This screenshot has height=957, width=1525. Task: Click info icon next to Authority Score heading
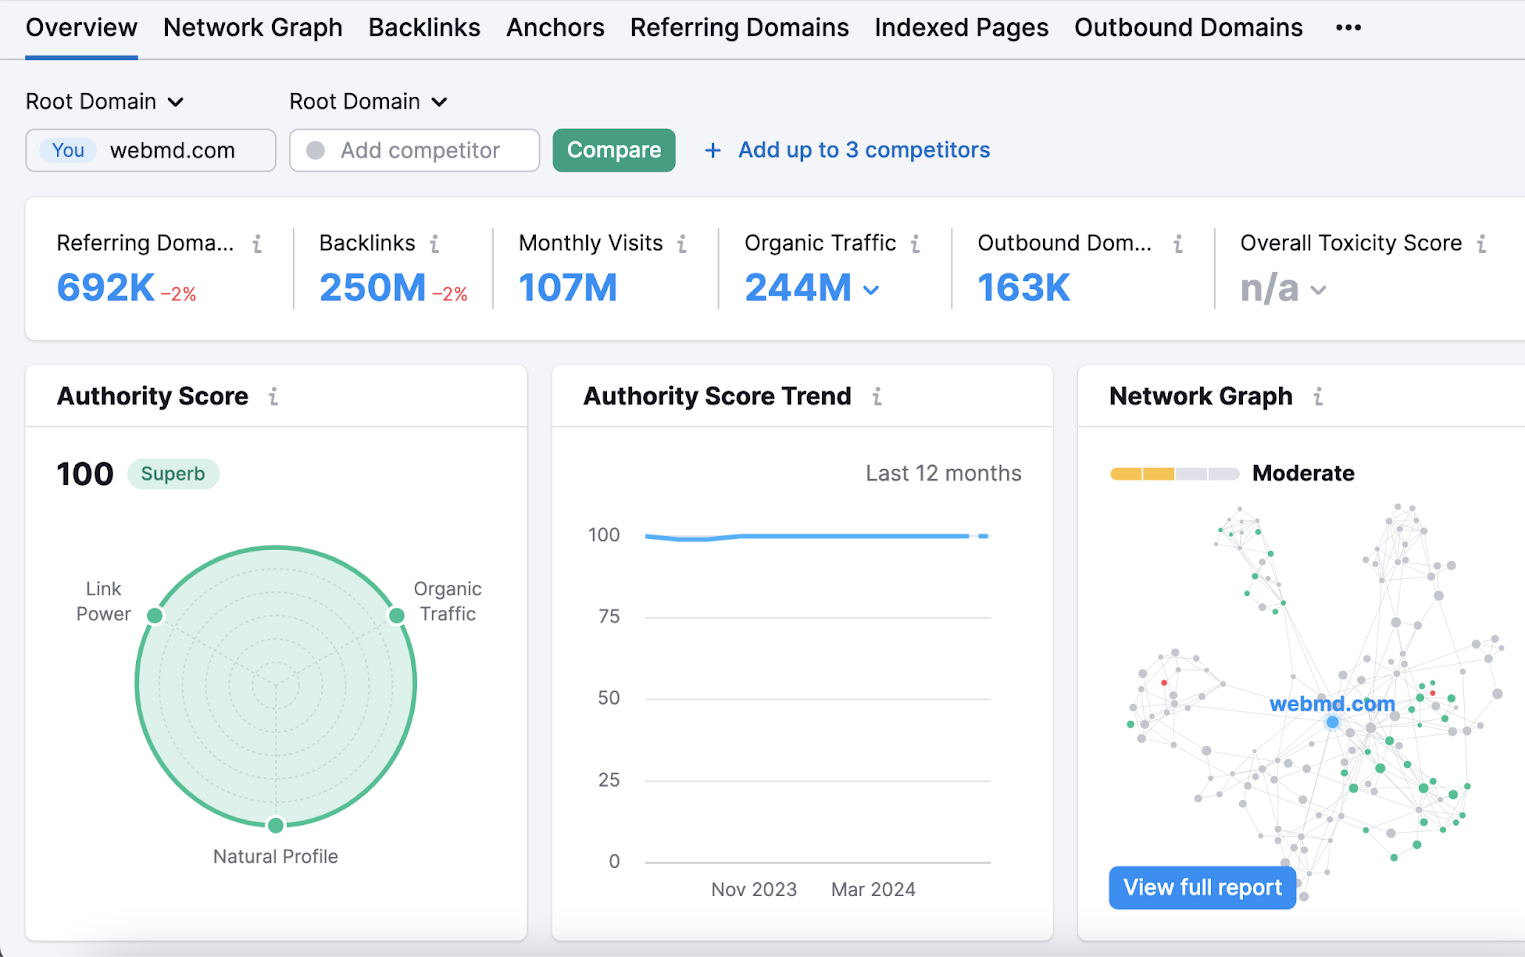coord(273,396)
